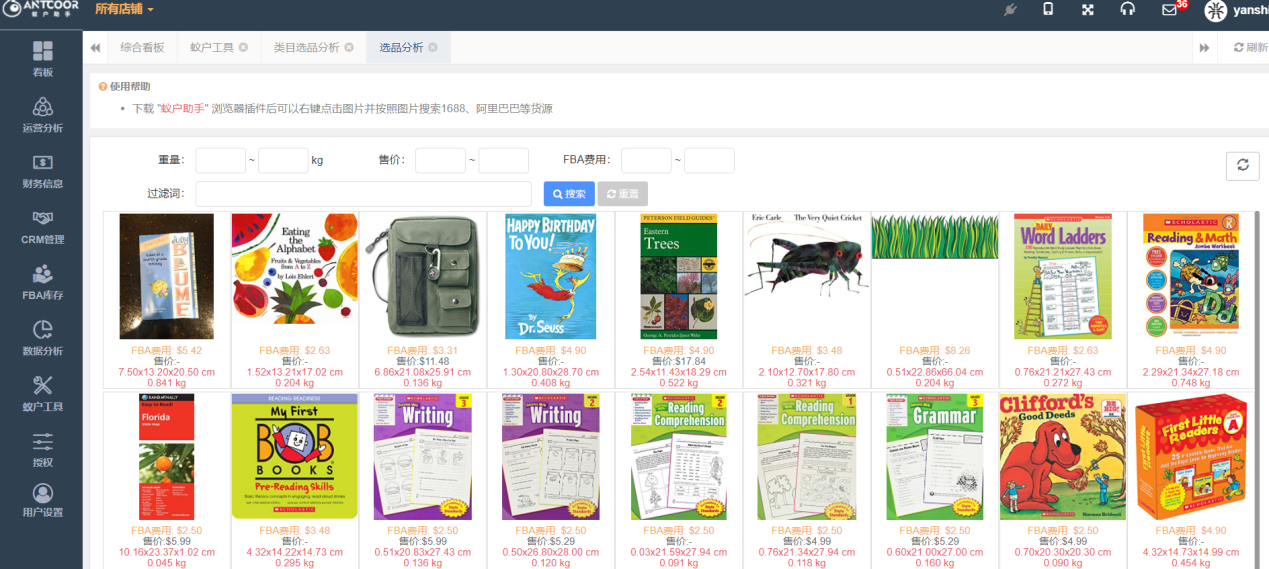This screenshot has width=1269, height=569.
Task: Click the maximum FBA费用 input
Action: (x=709, y=160)
